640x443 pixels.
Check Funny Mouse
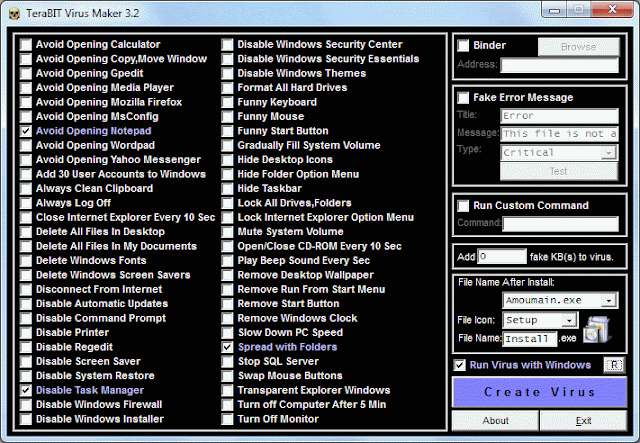coord(227,116)
